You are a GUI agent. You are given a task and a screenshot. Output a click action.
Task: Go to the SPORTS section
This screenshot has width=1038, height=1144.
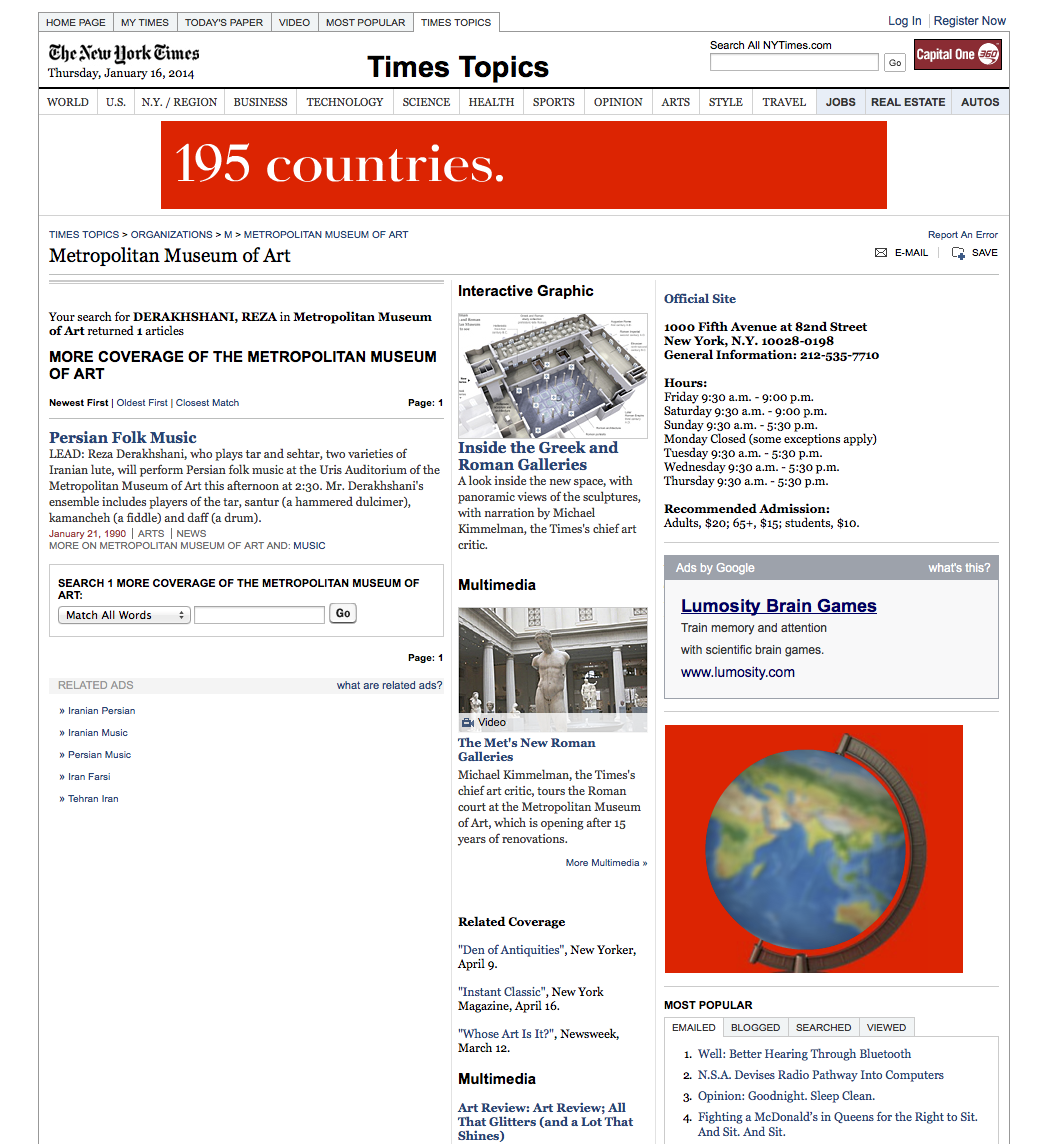point(554,102)
